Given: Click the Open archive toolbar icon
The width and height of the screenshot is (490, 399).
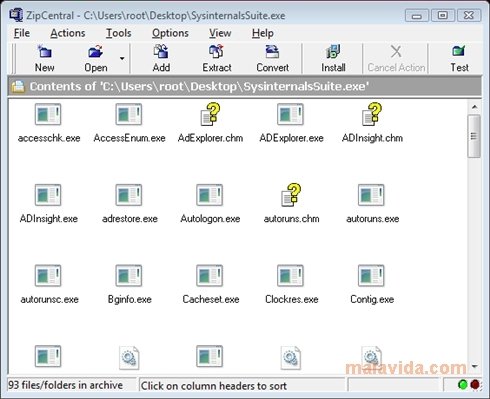Looking at the screenshot, I should pos(96,52).
